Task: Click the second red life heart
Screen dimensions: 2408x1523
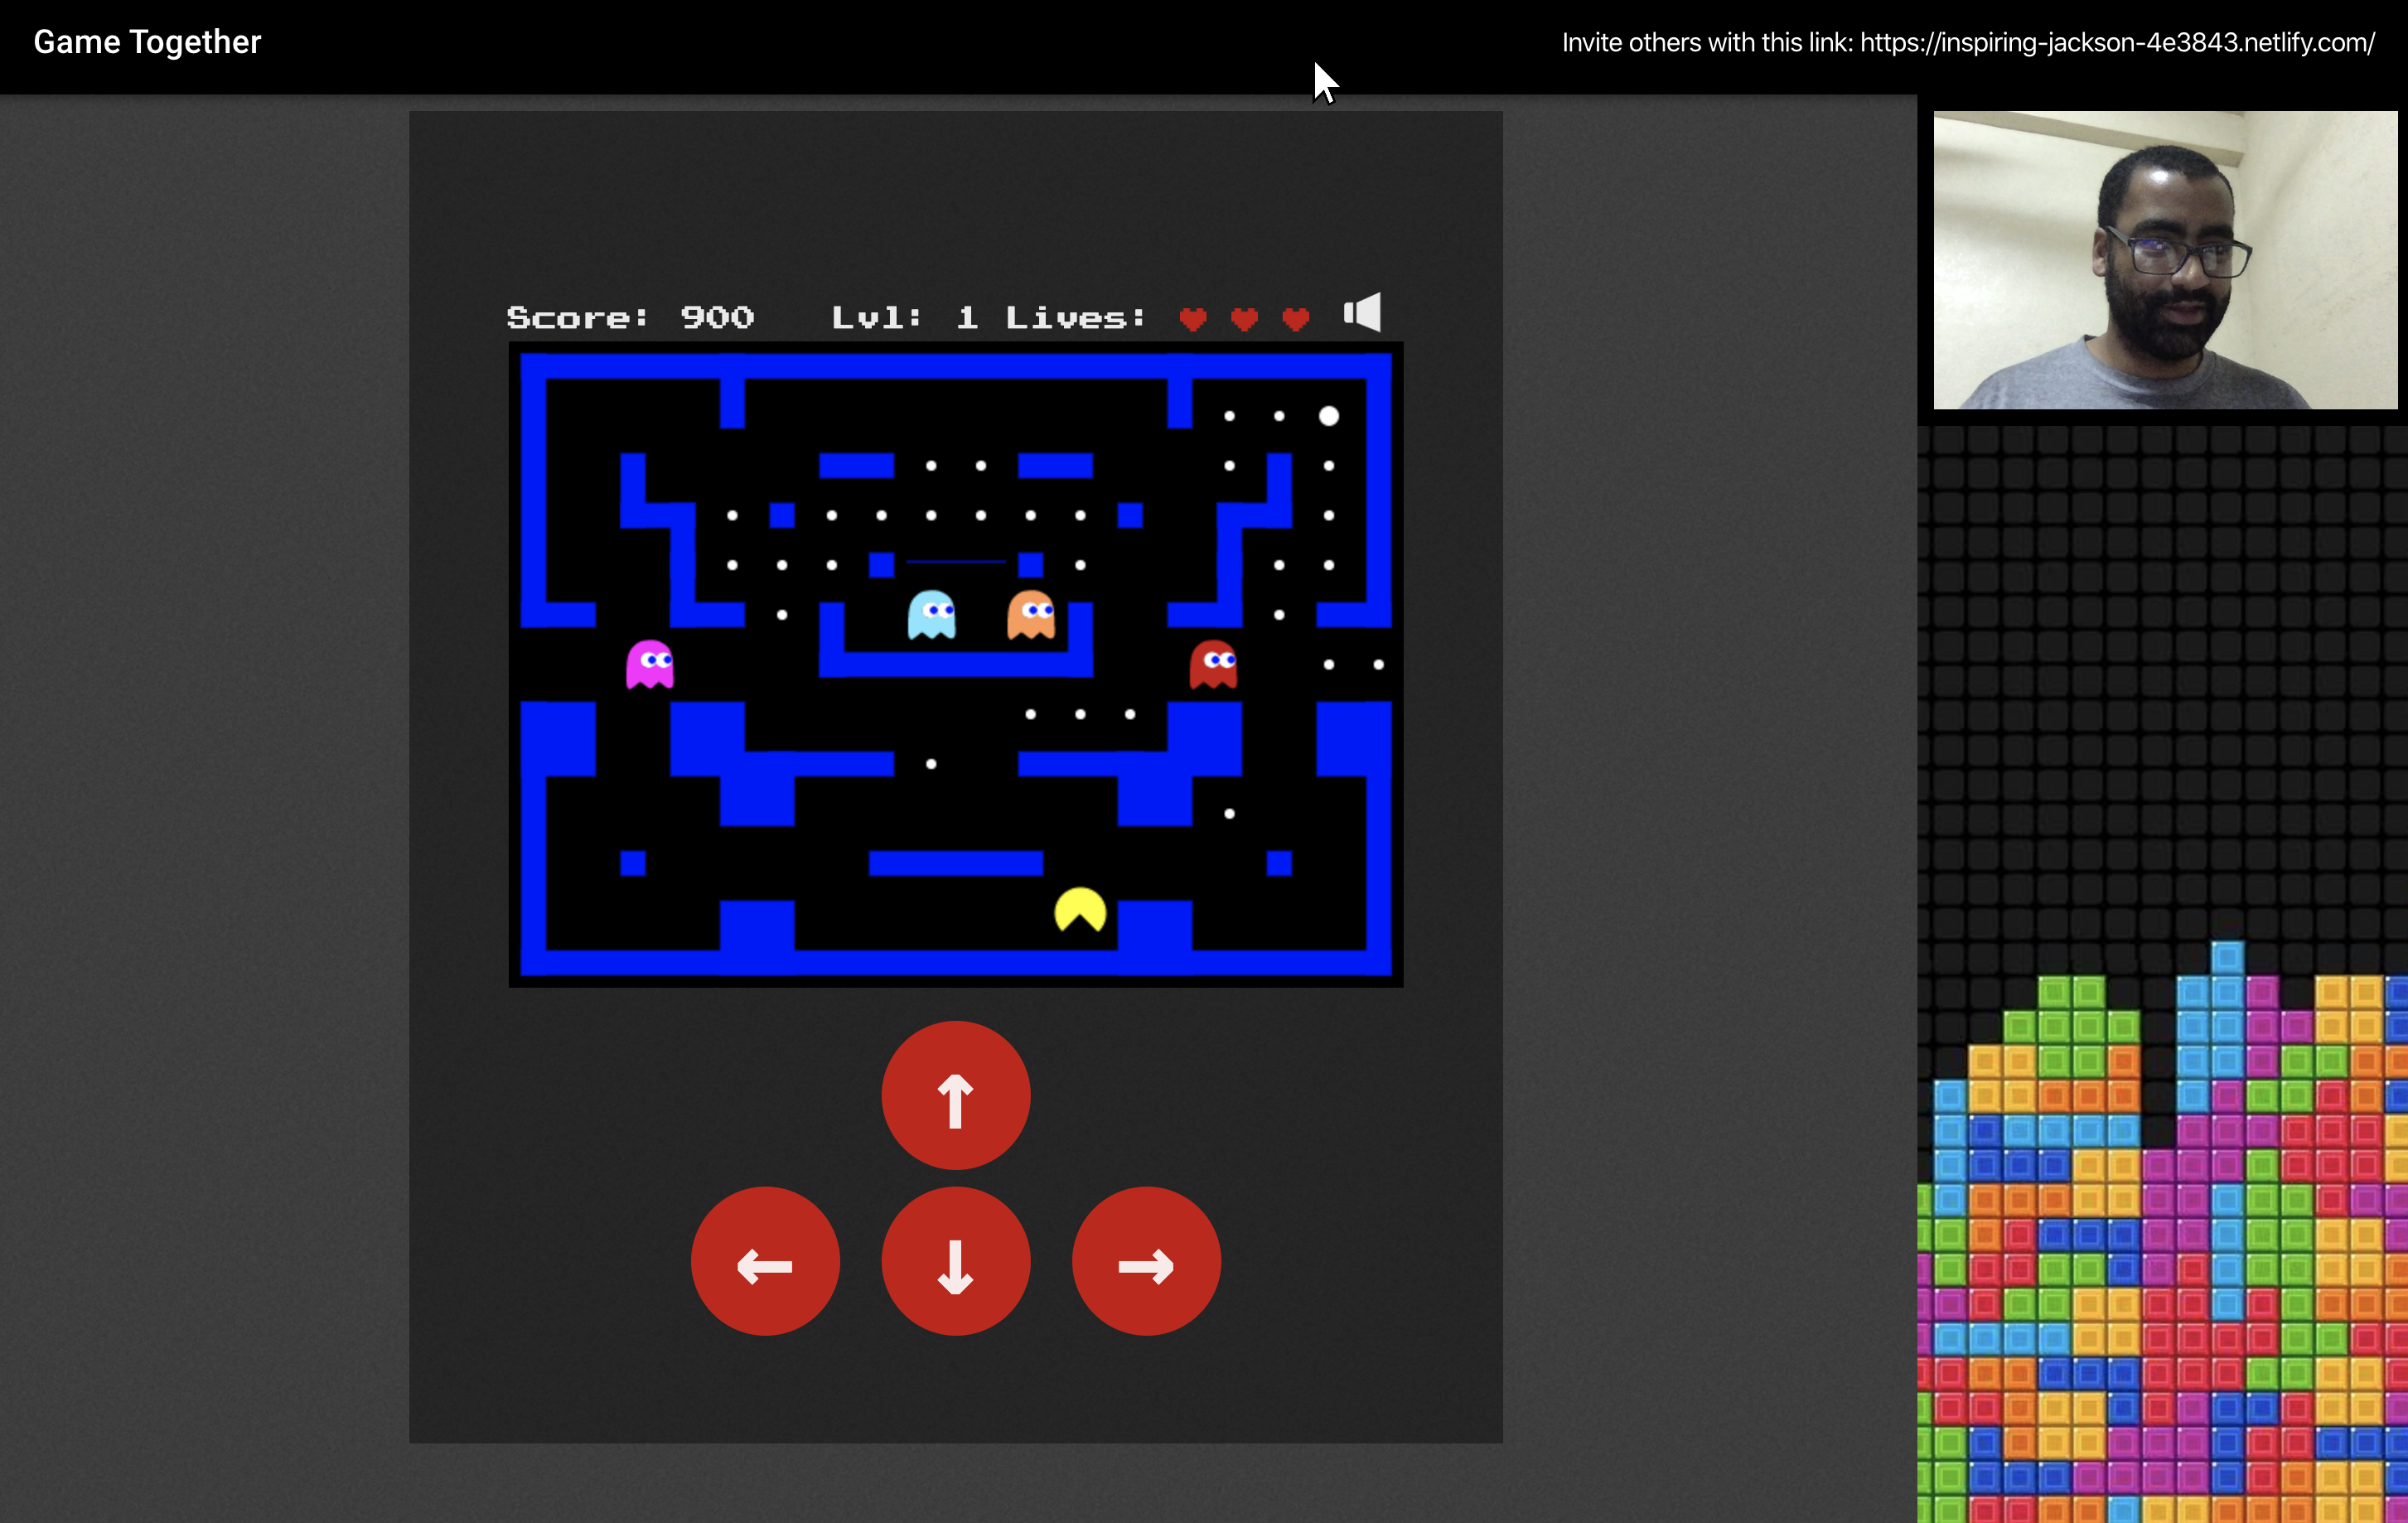Action: pos(1244,319)
